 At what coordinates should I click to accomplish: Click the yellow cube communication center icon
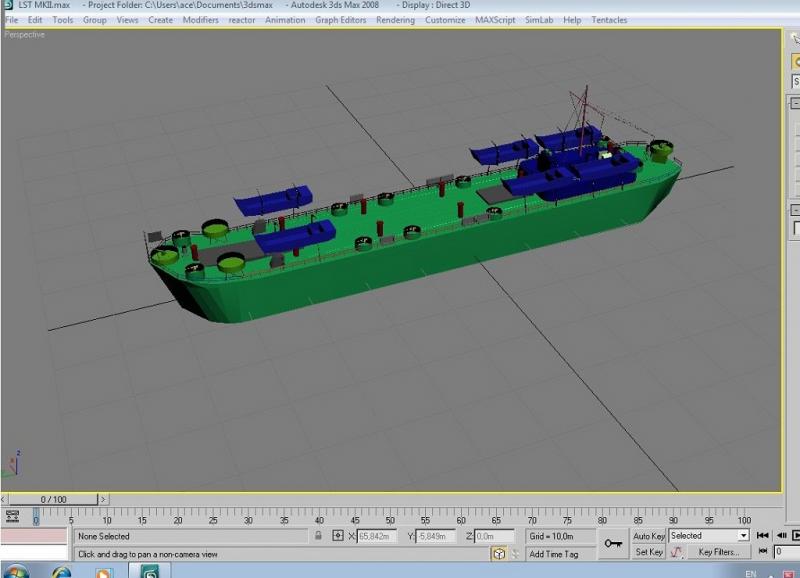click(x=499, y=554)
